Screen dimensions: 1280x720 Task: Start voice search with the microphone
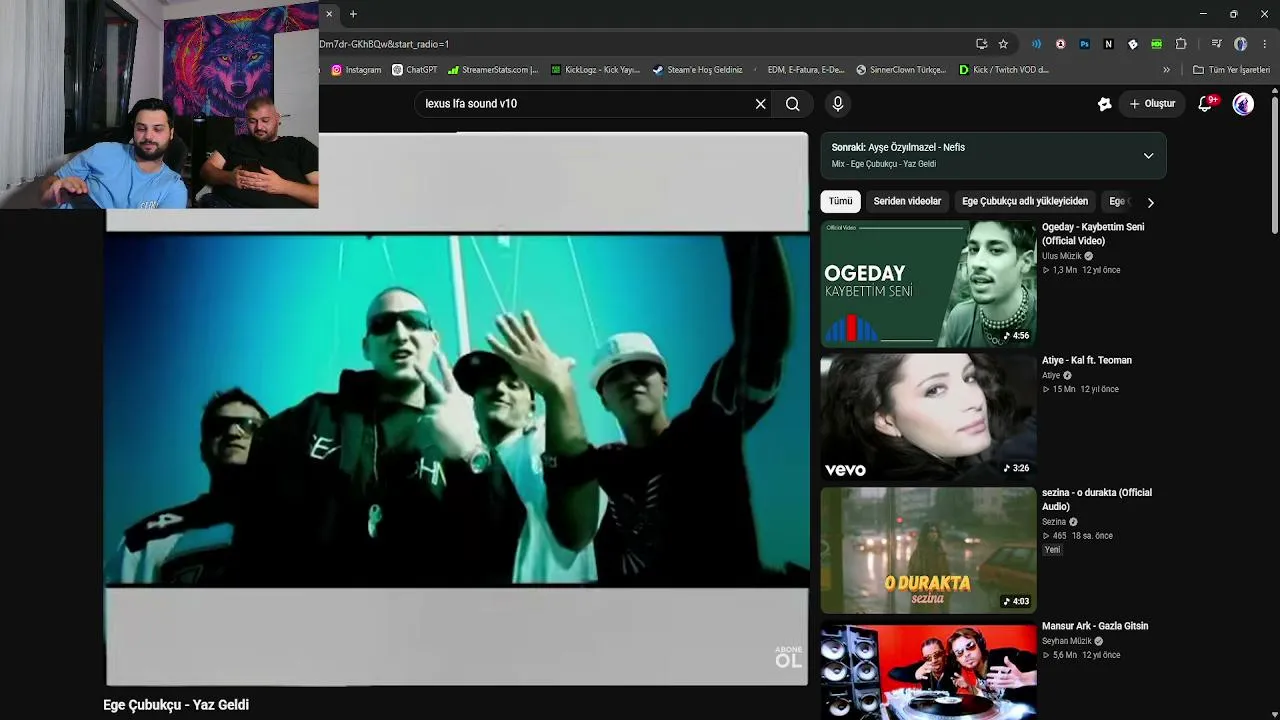coord(838,104)
